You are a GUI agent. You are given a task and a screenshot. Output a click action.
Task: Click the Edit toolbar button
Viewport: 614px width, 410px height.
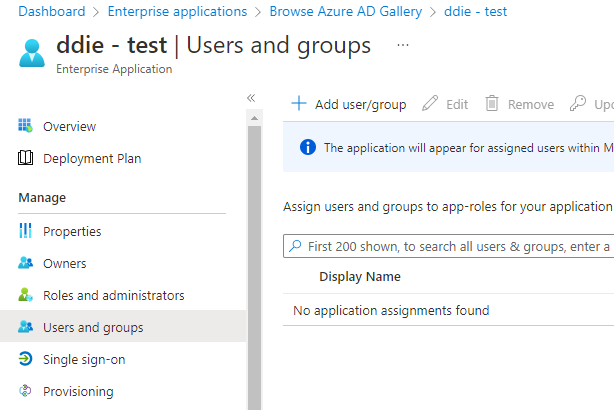445,104
